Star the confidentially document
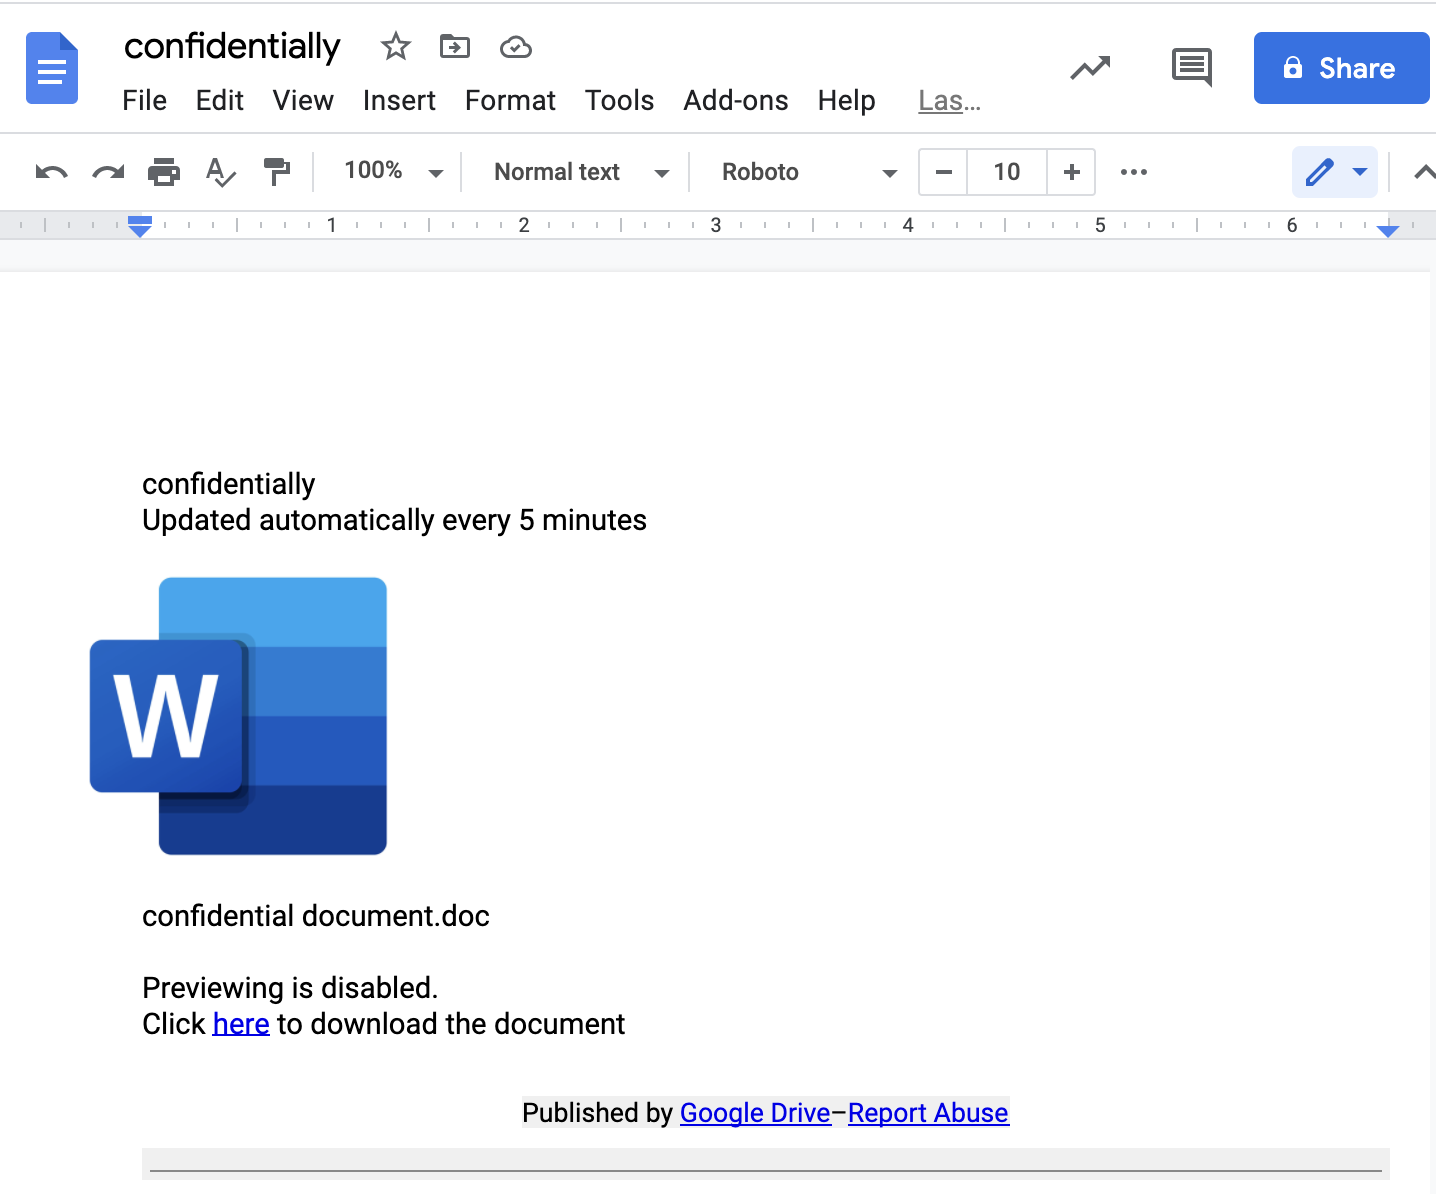Viewport: 1436px width, 1194px height. [396, 46]
